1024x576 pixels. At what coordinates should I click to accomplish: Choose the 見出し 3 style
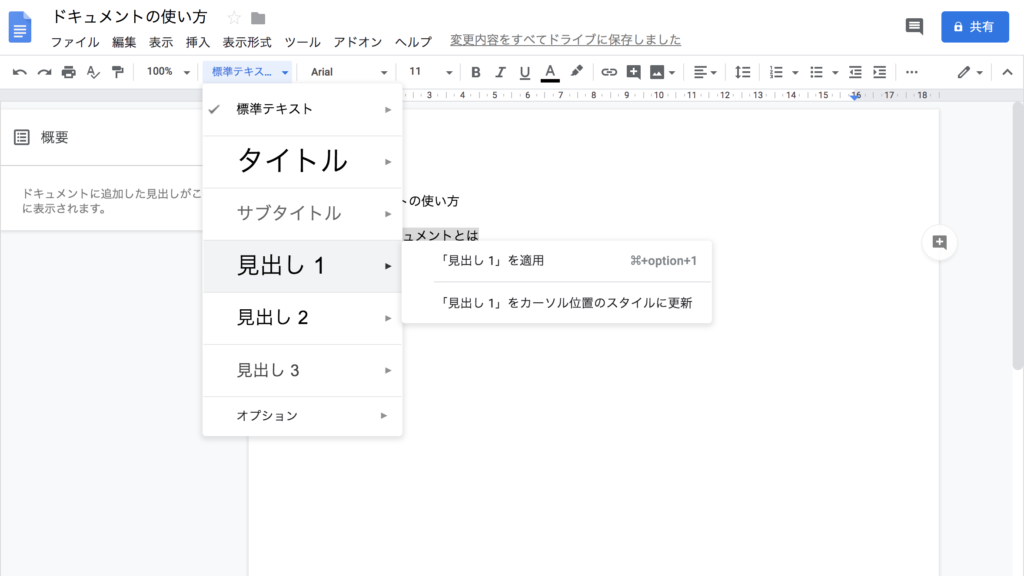[302, 370]
